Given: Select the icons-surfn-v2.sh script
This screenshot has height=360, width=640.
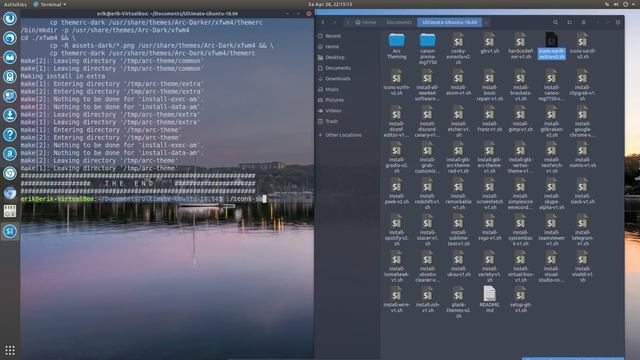Looking at the screenshot, I should tap(396, 82).
